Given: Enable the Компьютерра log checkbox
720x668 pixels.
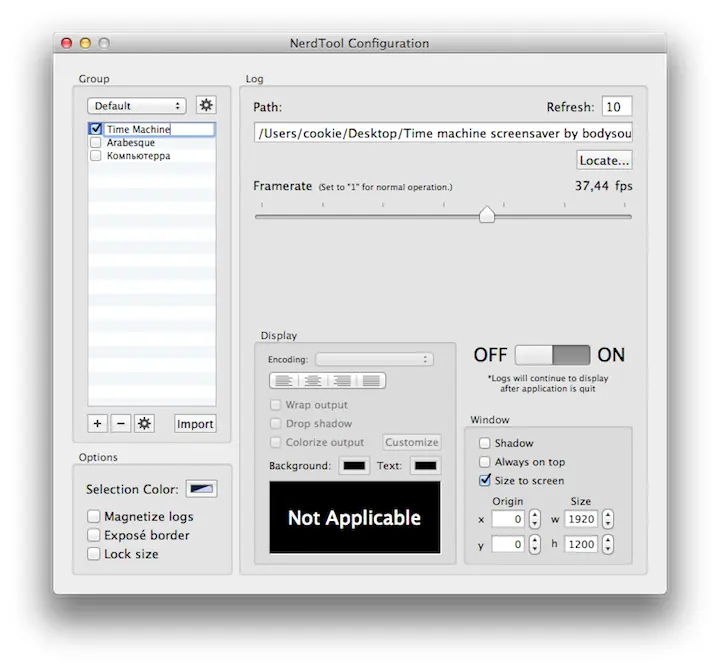Looking at the screenshot, I should point(96,156).
